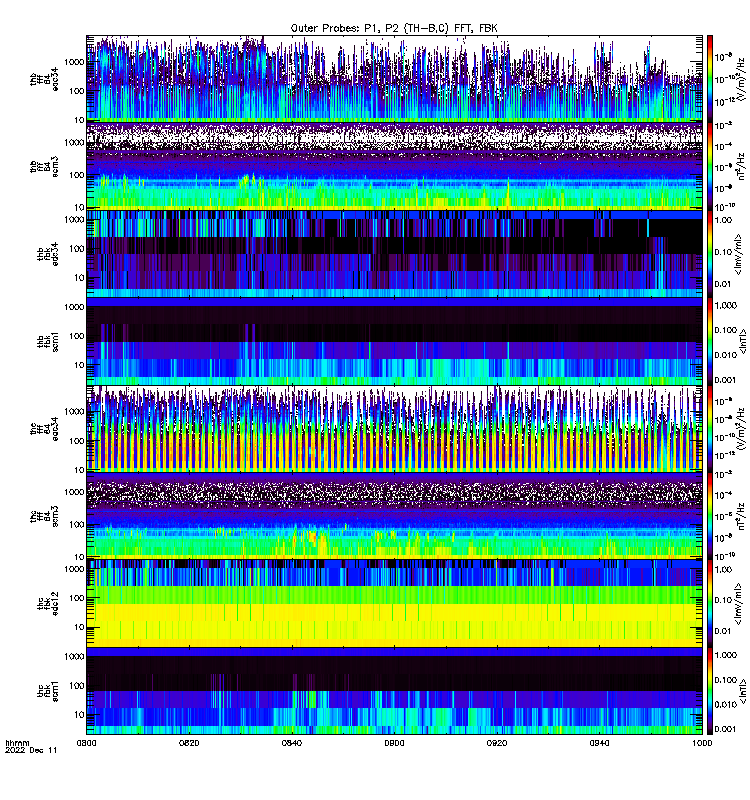
Task: Click the 0840 time axis label
Action: pyautogui.click(x=292, y=743)
